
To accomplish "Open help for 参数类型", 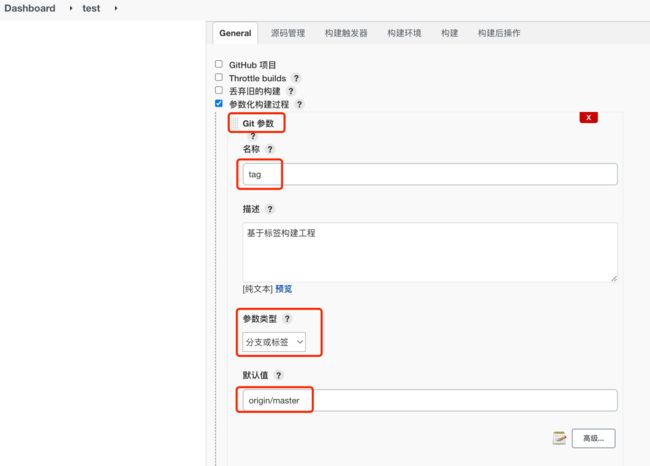I will coord(287,319).
